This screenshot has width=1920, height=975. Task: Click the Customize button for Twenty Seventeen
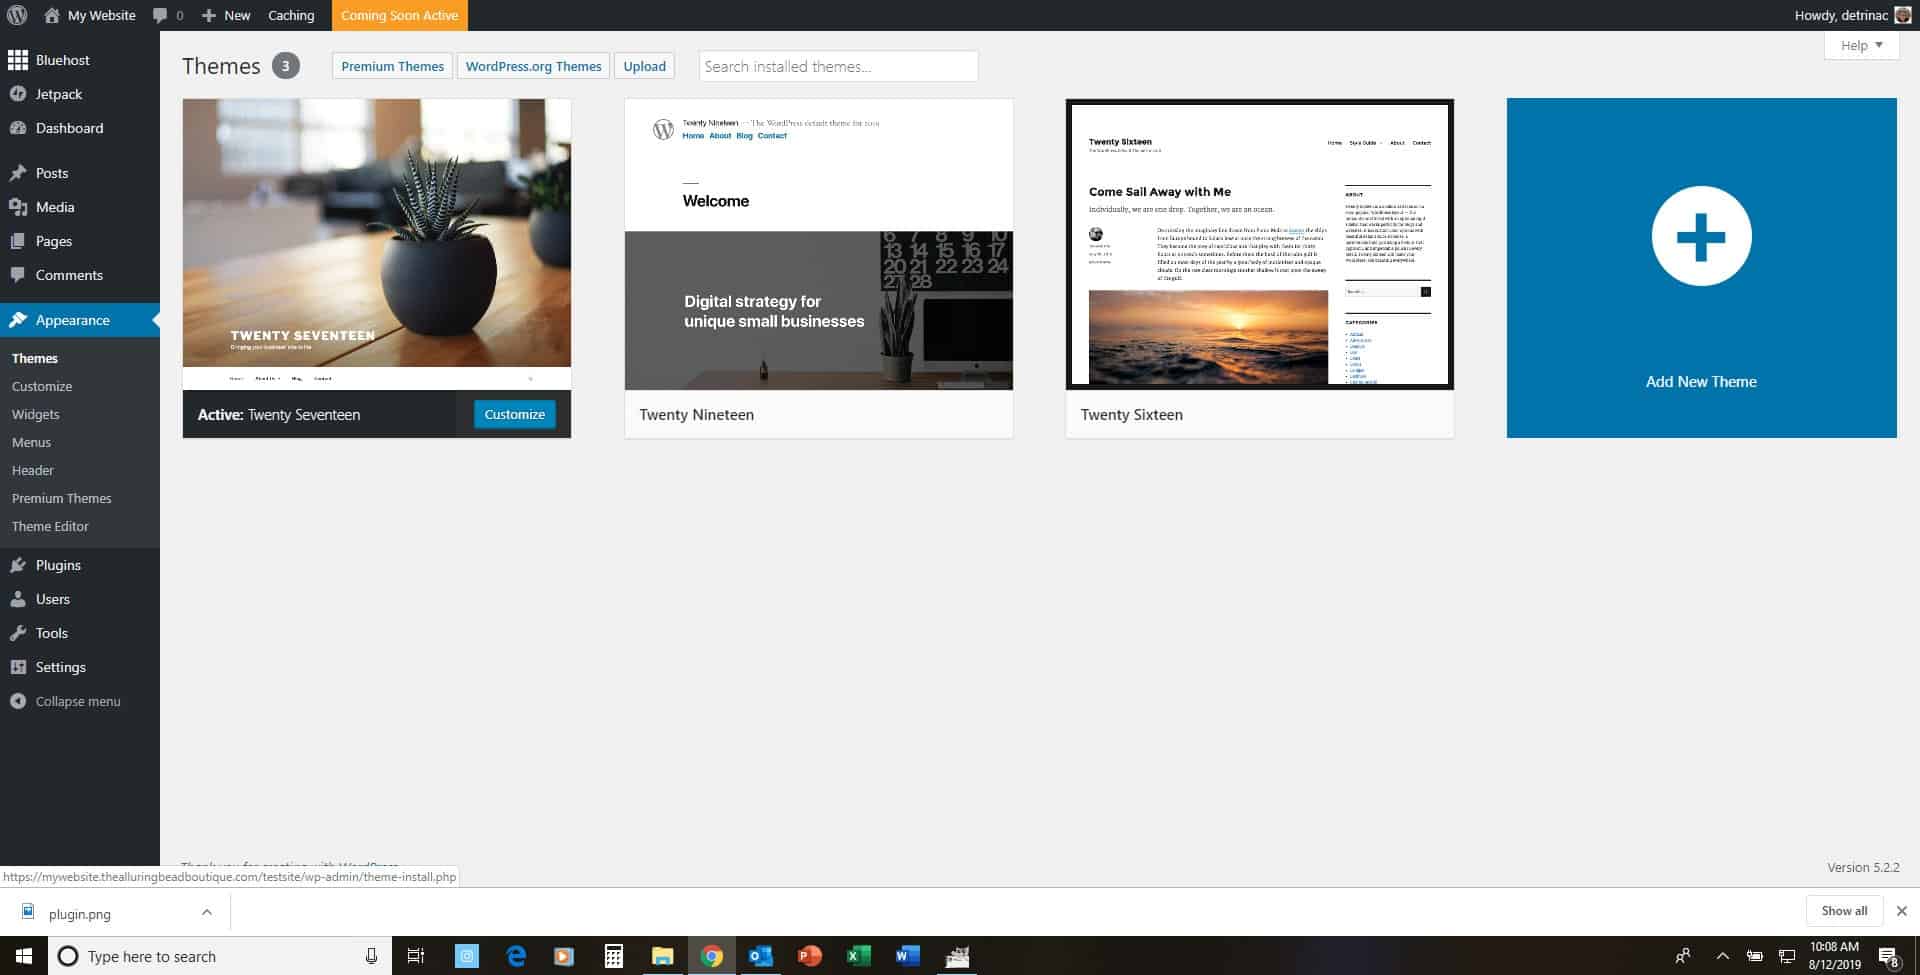coord(514,414)
